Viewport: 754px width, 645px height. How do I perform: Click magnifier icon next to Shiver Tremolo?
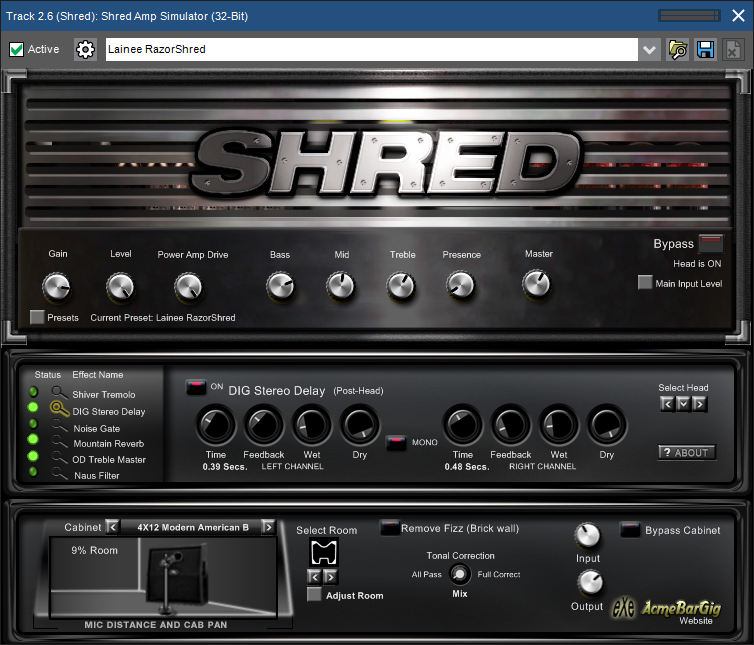click(60, 393)
